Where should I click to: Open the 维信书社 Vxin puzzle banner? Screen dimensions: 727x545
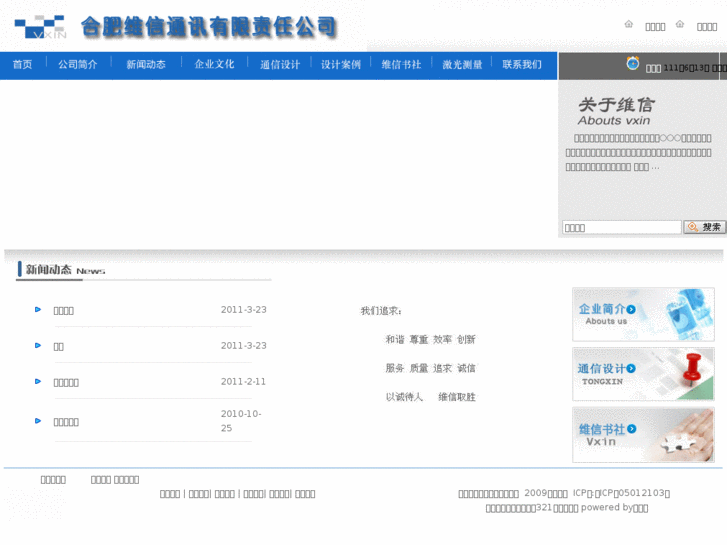pyautogui.click(x=643, y=435)
